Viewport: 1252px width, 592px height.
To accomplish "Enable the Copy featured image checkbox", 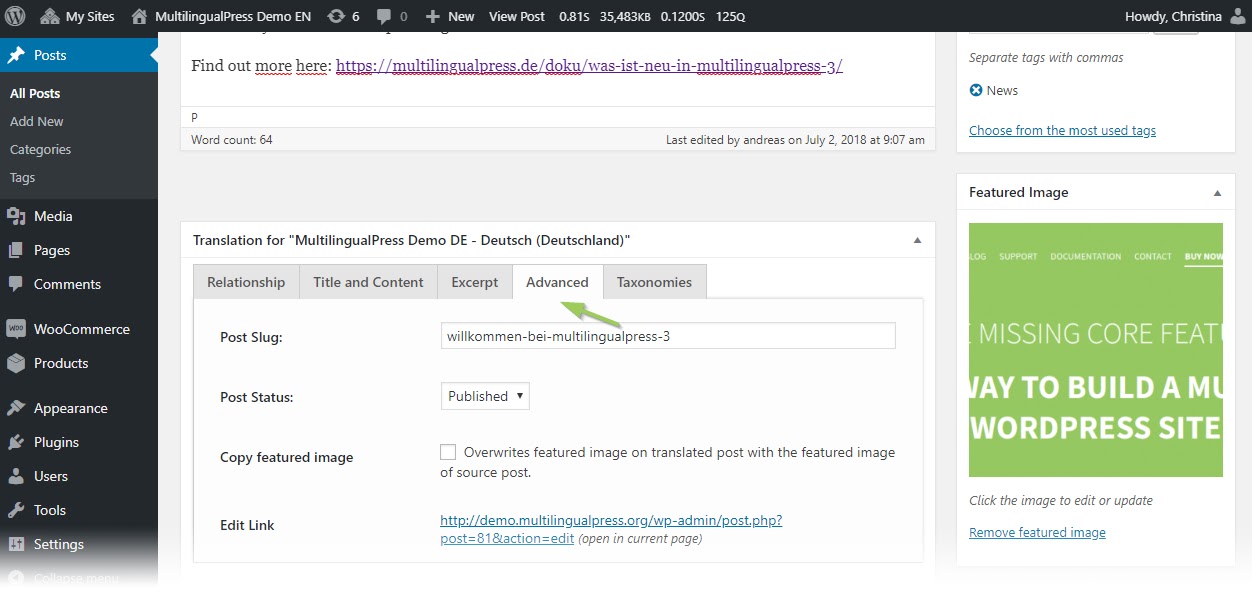I will [448, 451].
